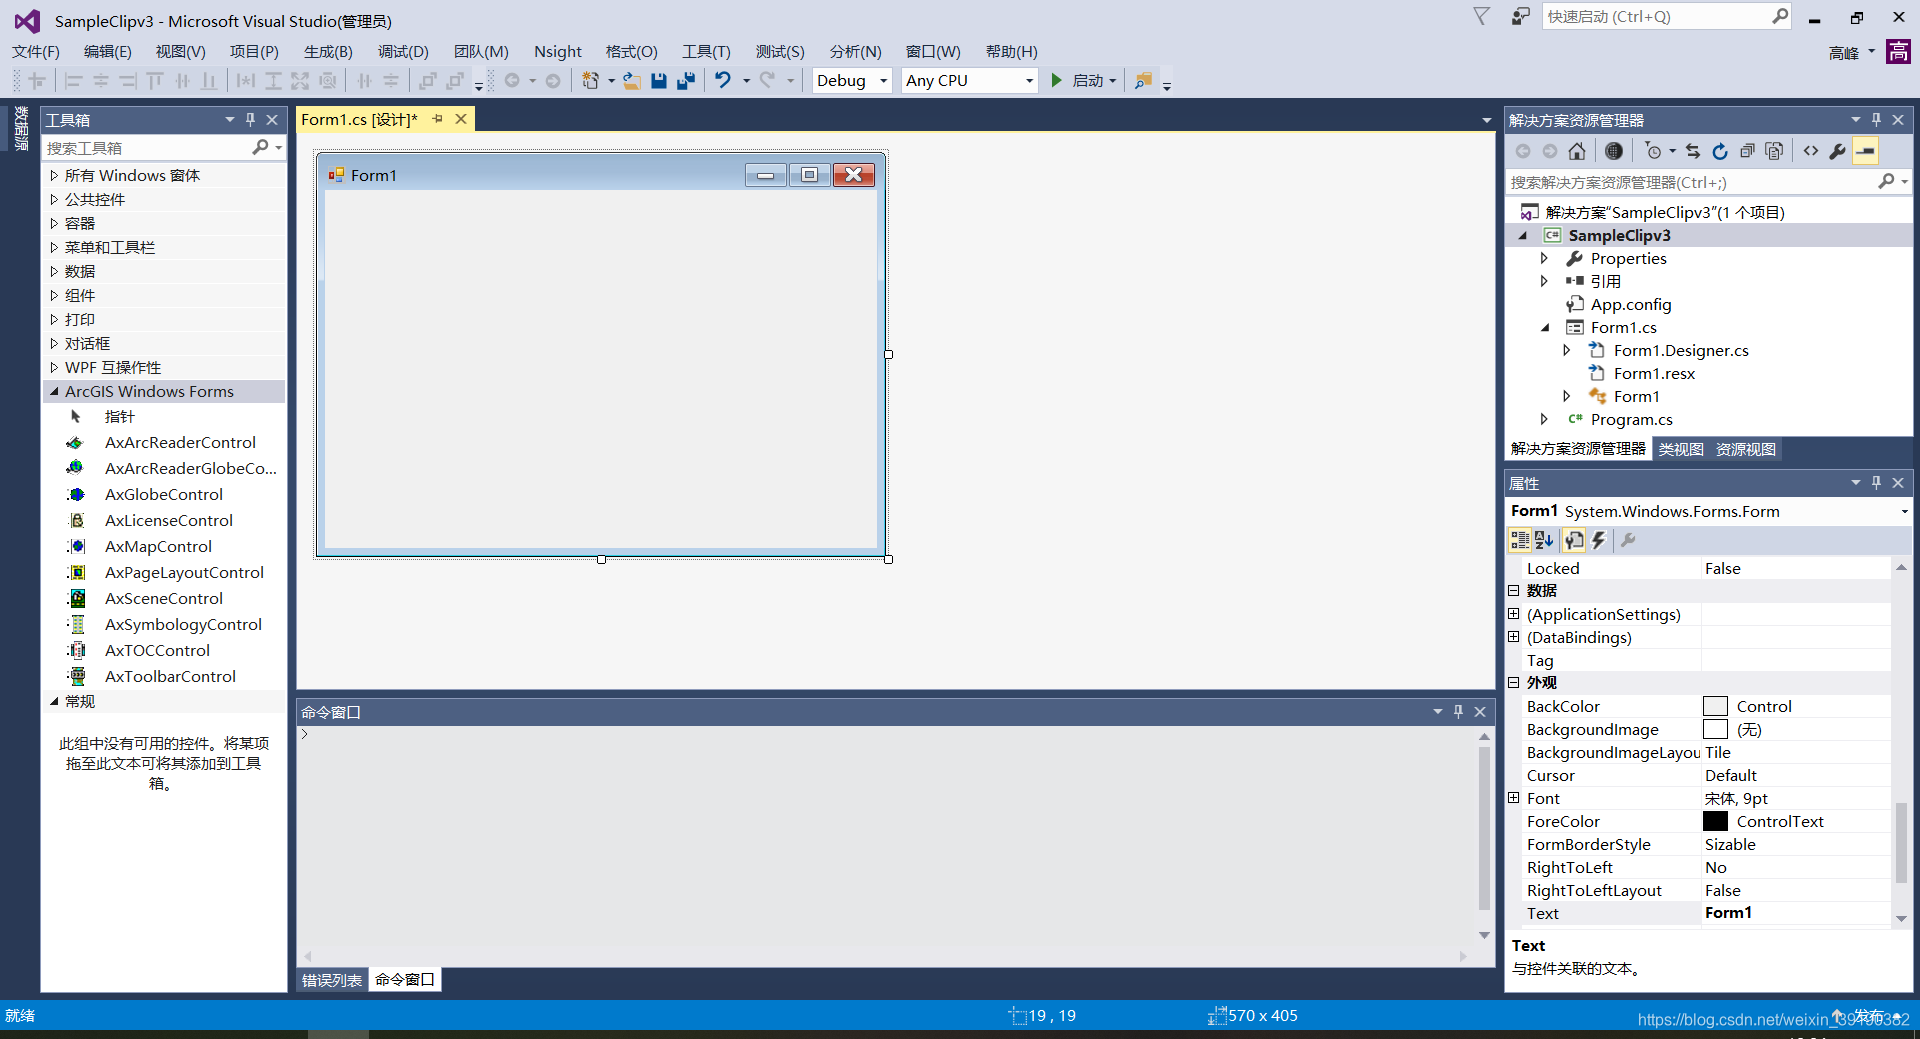Open the 调试(D) menu

[403, 52]
